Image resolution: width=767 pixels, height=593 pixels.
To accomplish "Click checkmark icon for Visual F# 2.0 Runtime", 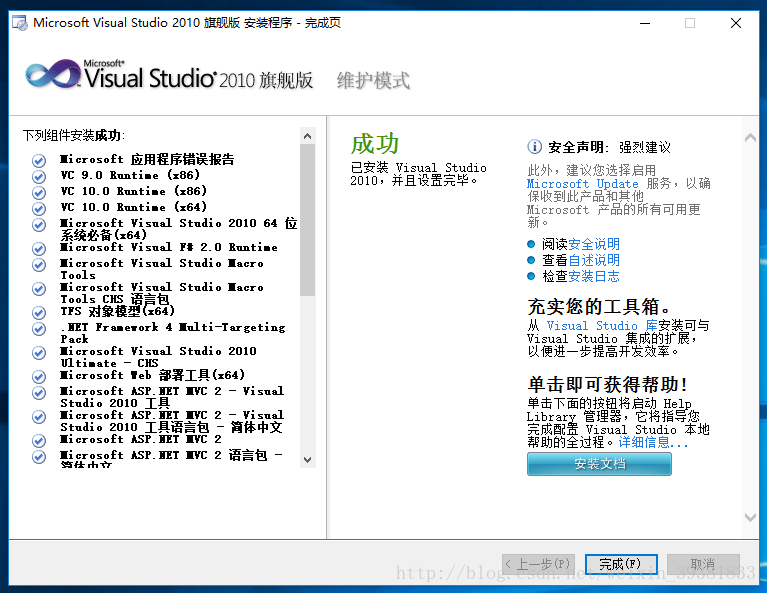I will [x=39, y=249].
